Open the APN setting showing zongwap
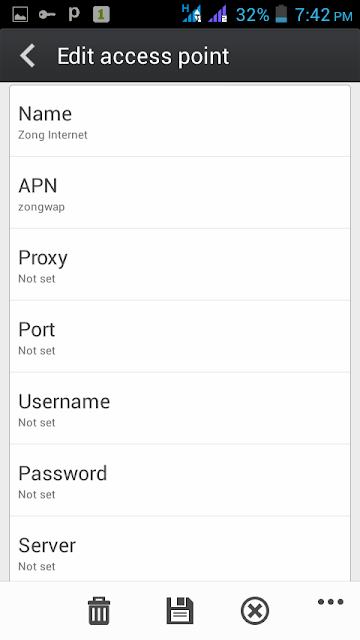The width and height of the screenshot is (360, 640). pos(180,193)
